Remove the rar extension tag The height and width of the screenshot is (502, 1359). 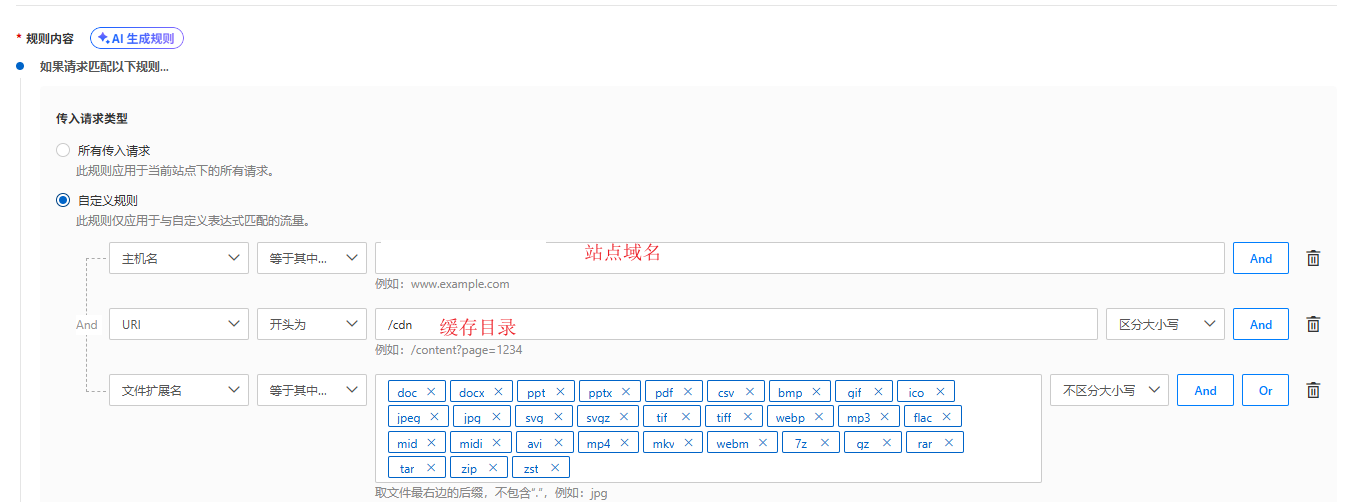(948, 443)
